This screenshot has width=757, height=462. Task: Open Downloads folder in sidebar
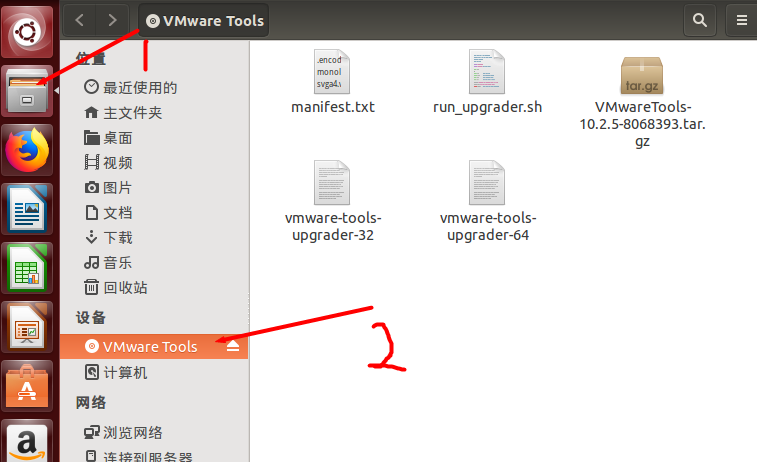(154, 238)
